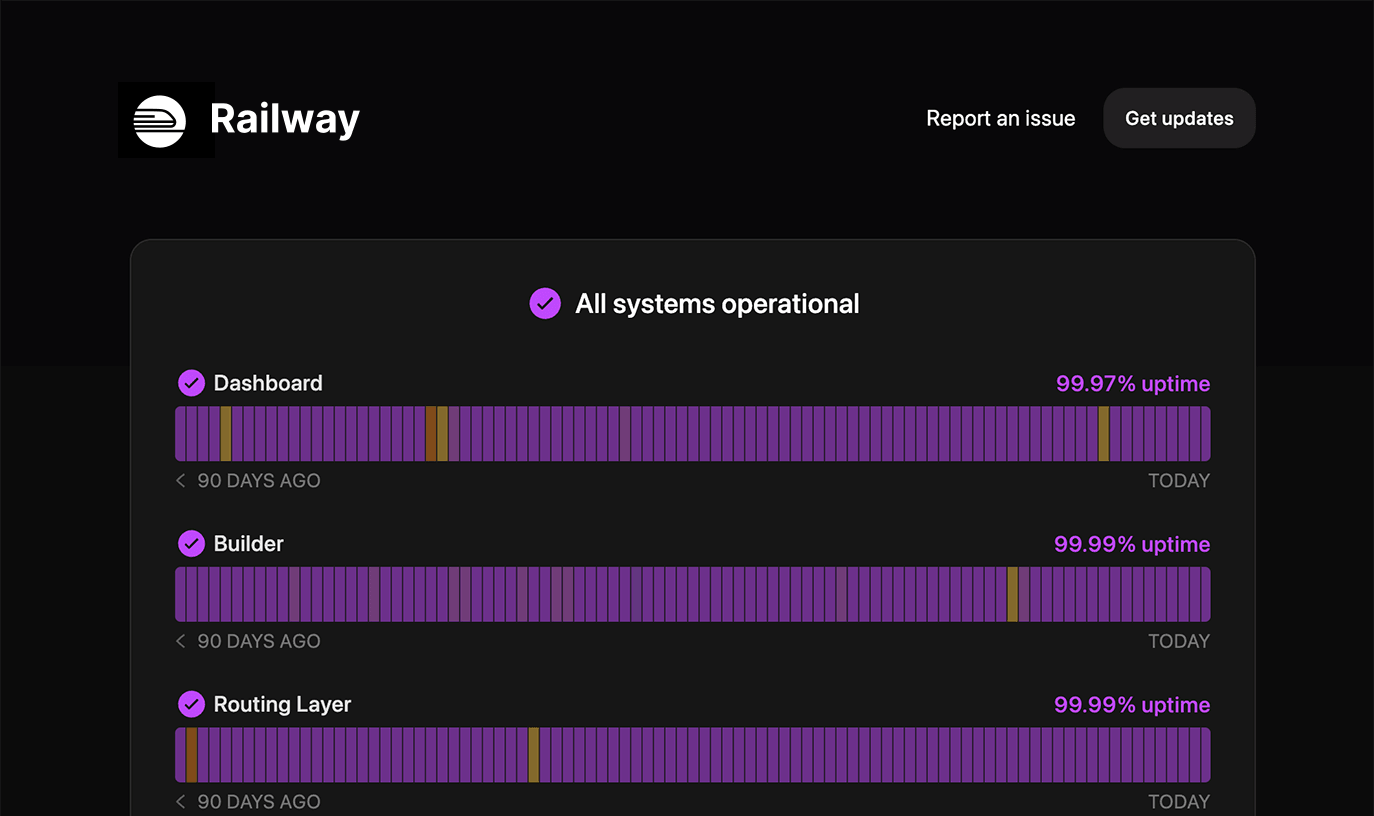
Task: Select the Routing Layer component label
Action: [282, 705]
